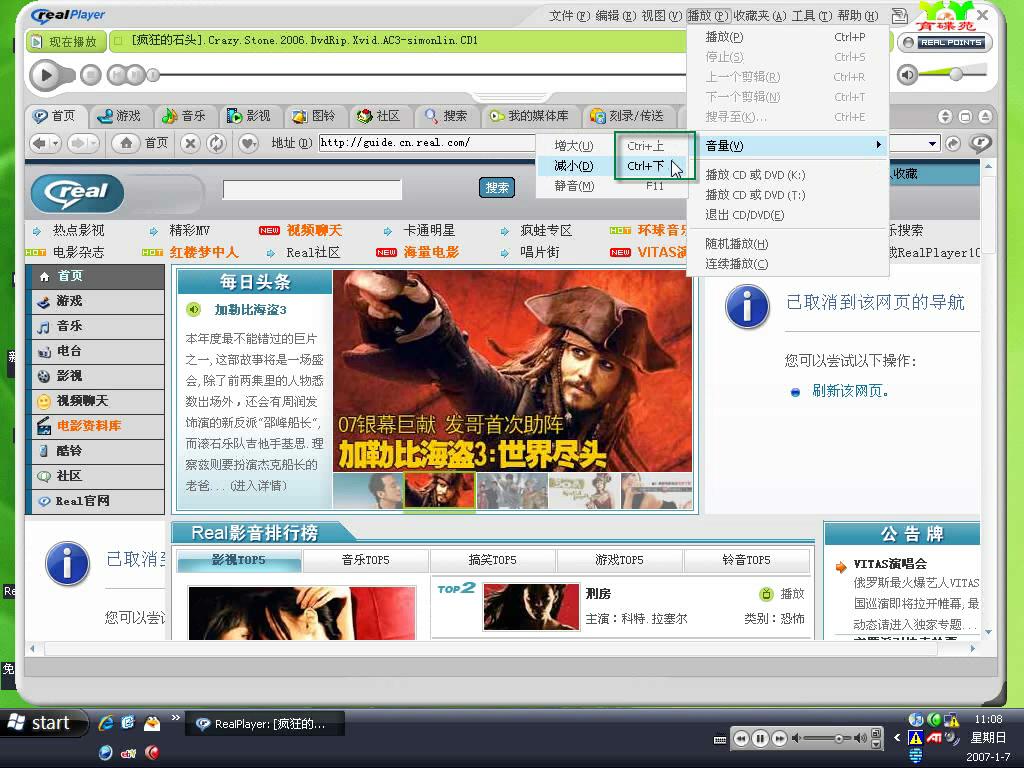Choose 连续播放(C) from the play menu

coord(788,264)
